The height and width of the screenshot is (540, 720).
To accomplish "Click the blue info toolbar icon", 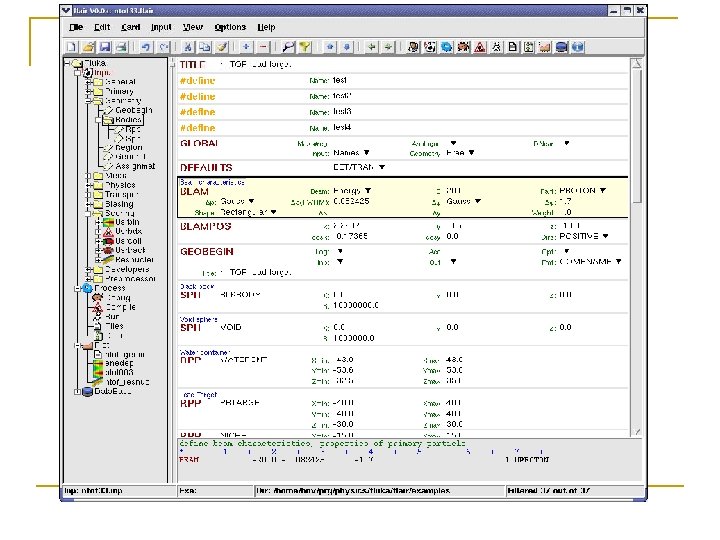I will (x=577, y=46).
